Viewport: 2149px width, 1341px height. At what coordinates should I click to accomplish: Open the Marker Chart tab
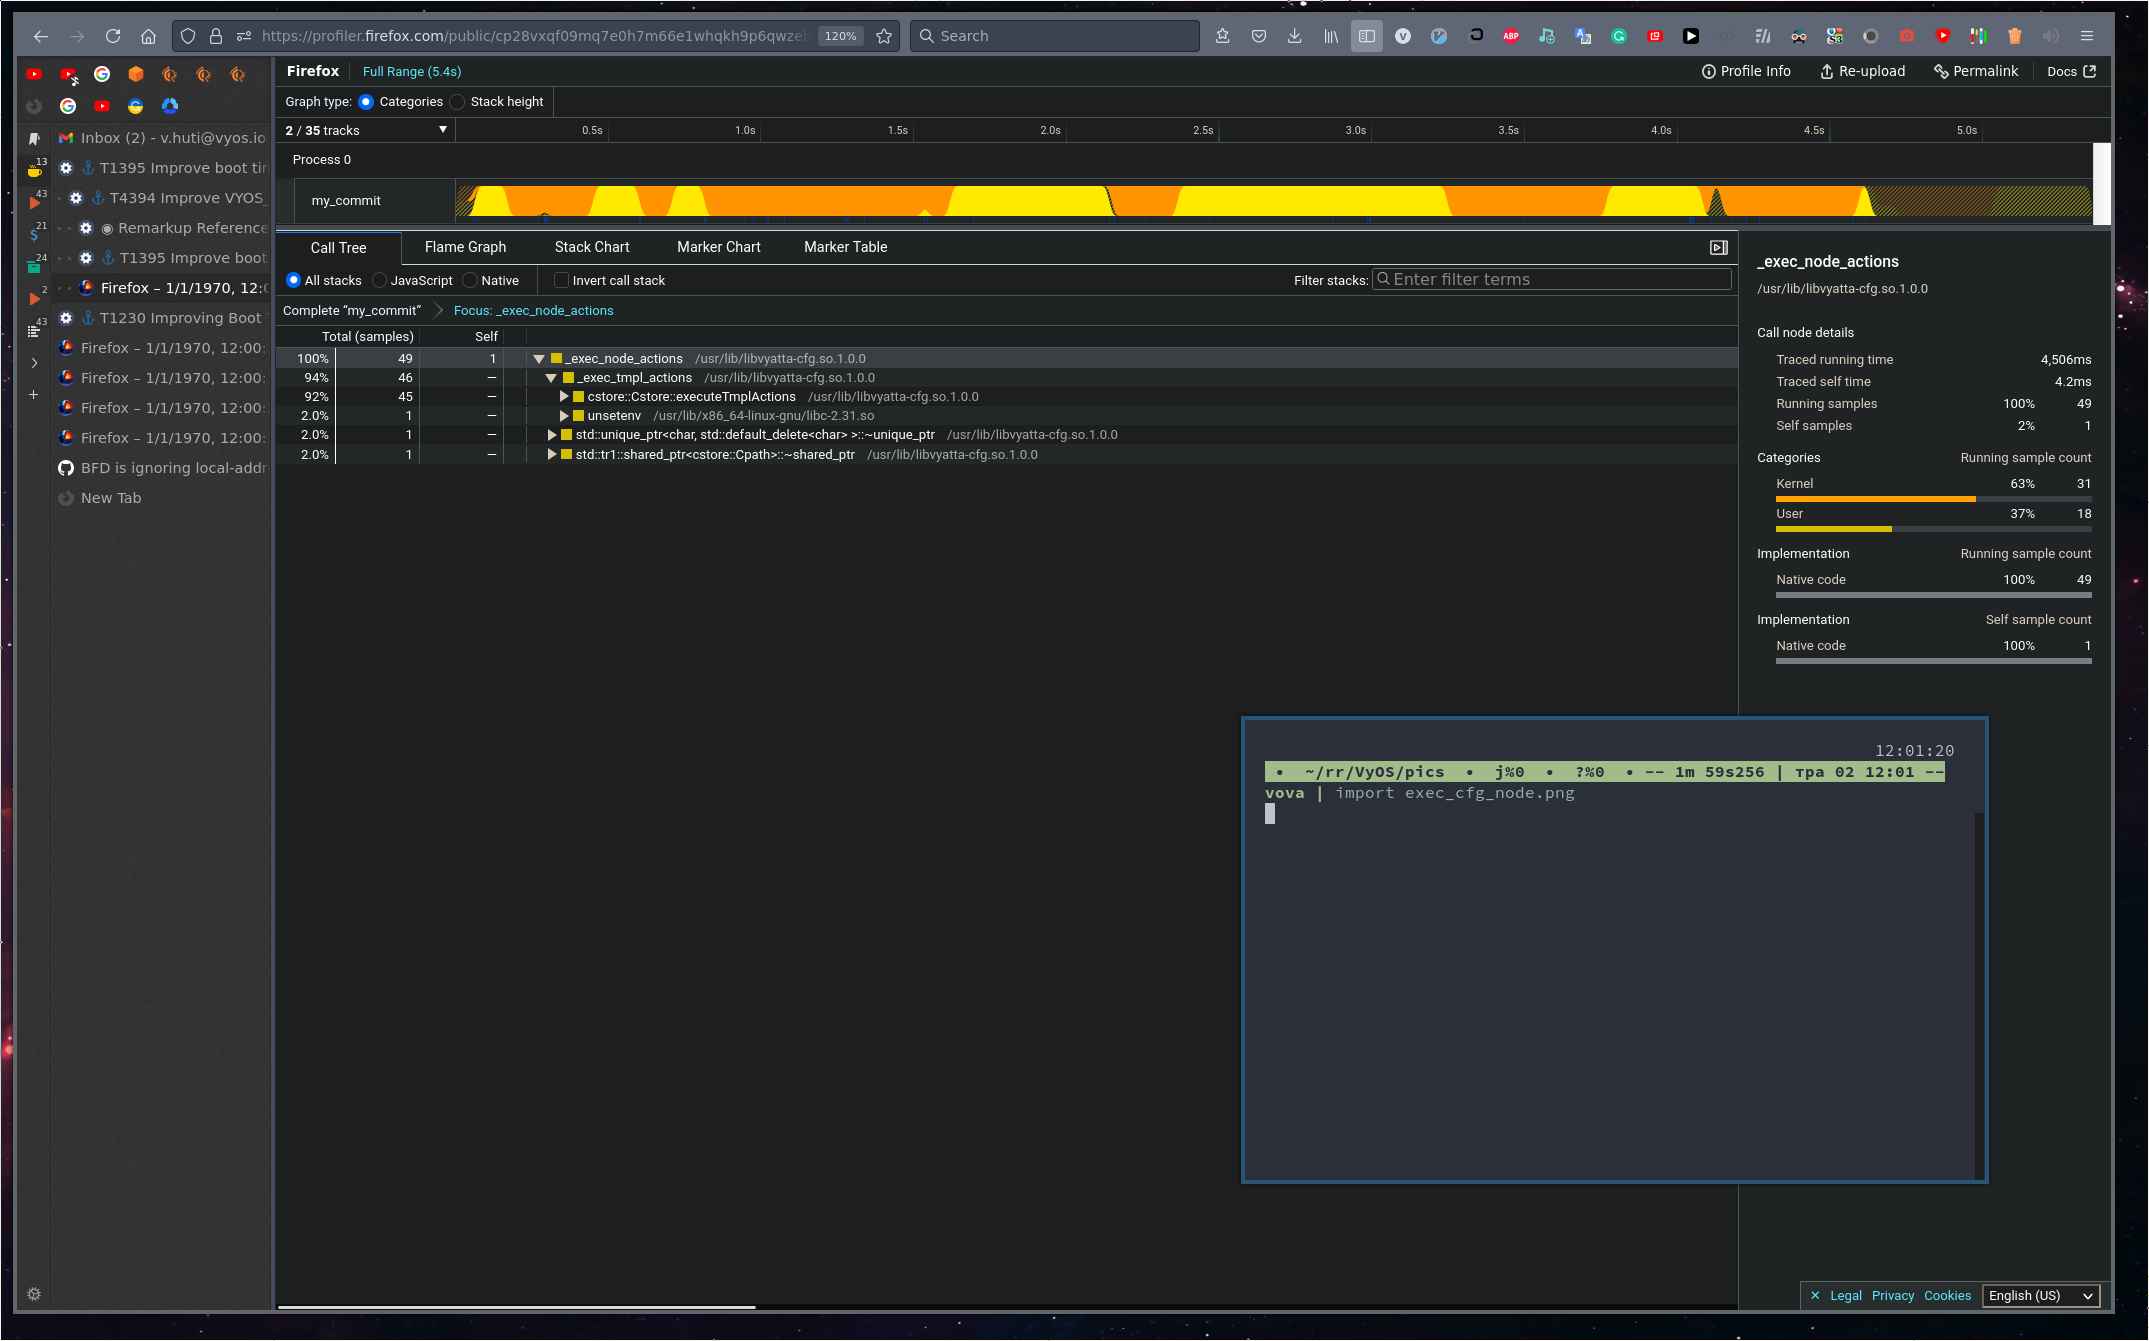coord(718,247)
